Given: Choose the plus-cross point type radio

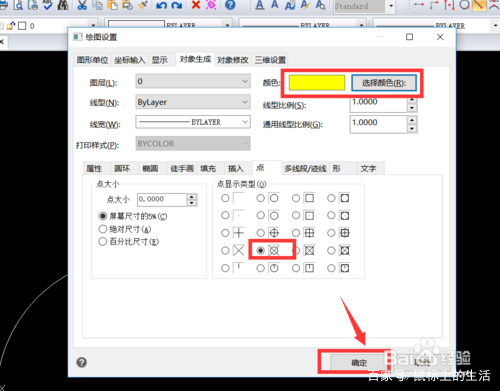Looking at the screenshot, I should pos(225,233).
